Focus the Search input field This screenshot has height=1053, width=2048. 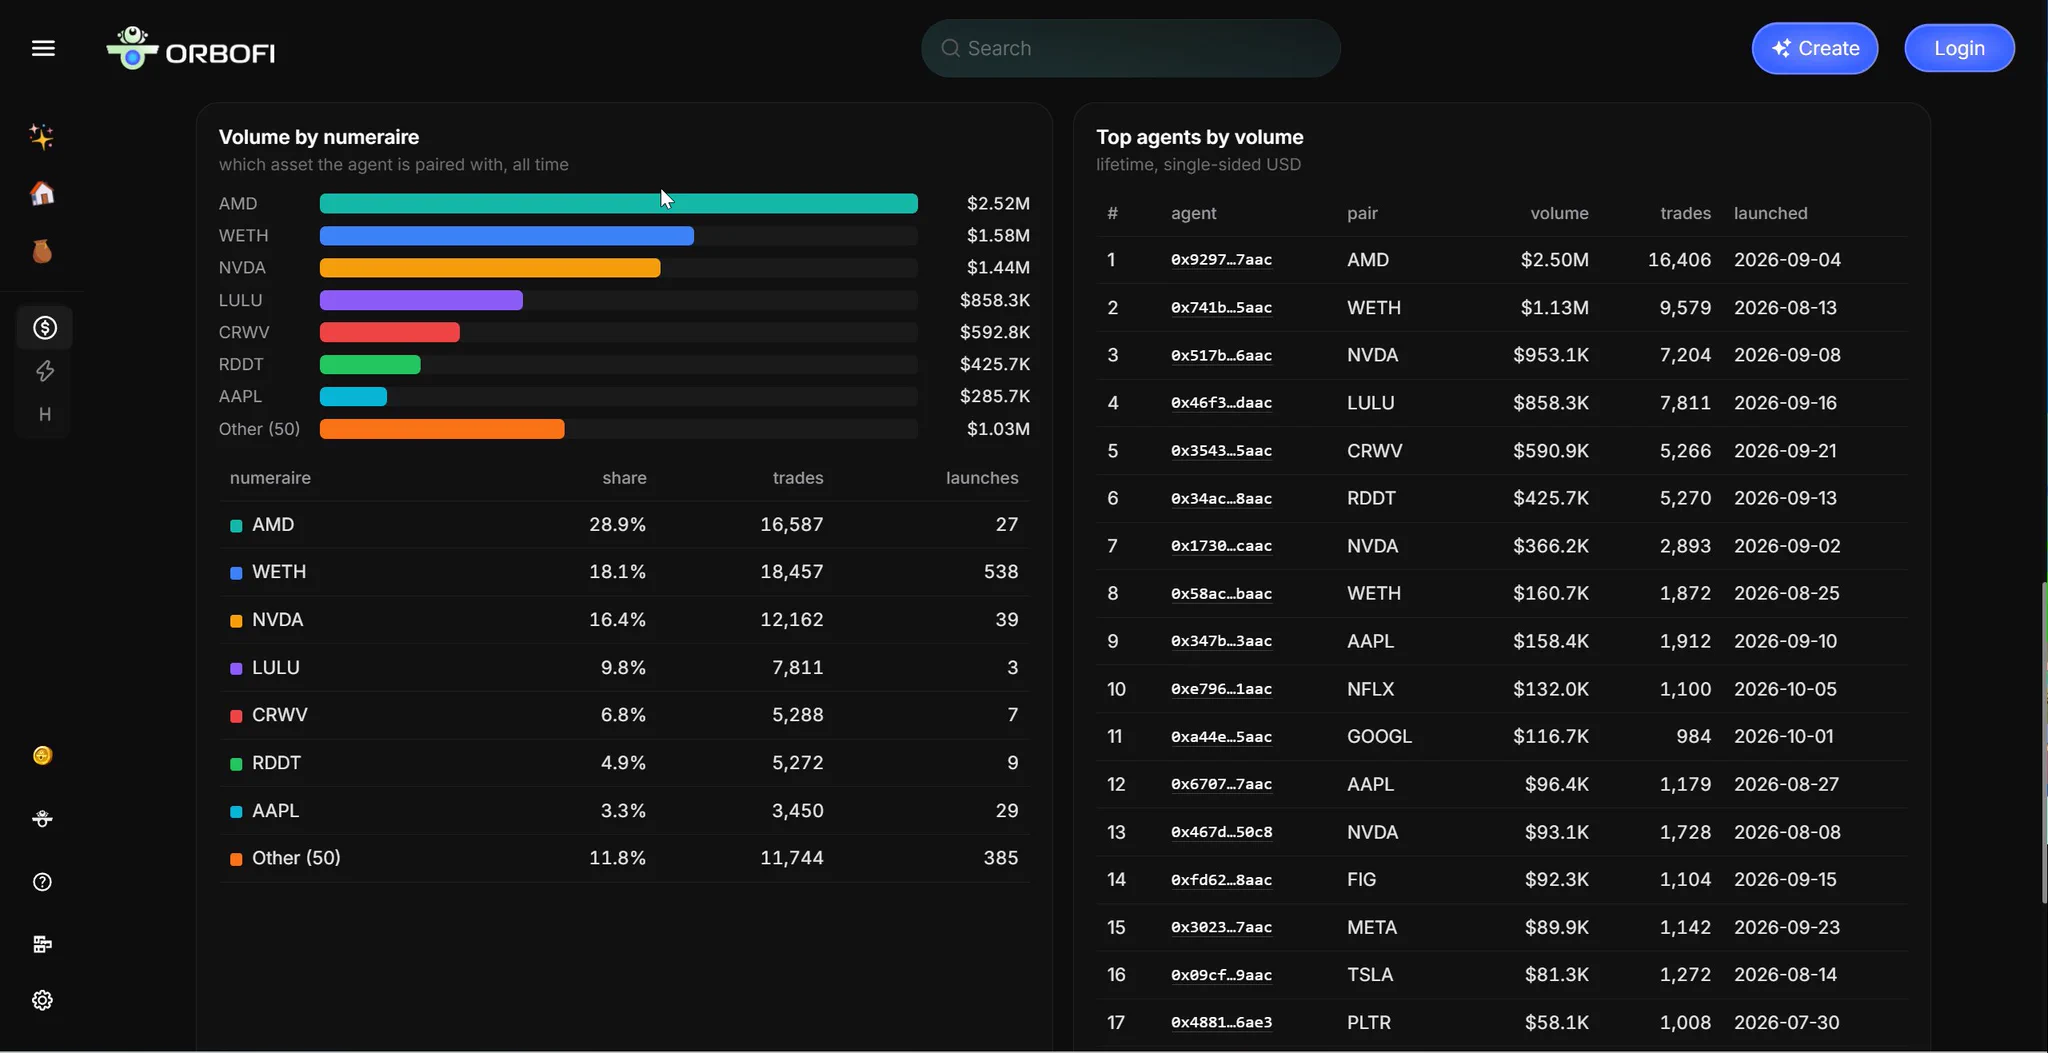tap(1130, 48)
